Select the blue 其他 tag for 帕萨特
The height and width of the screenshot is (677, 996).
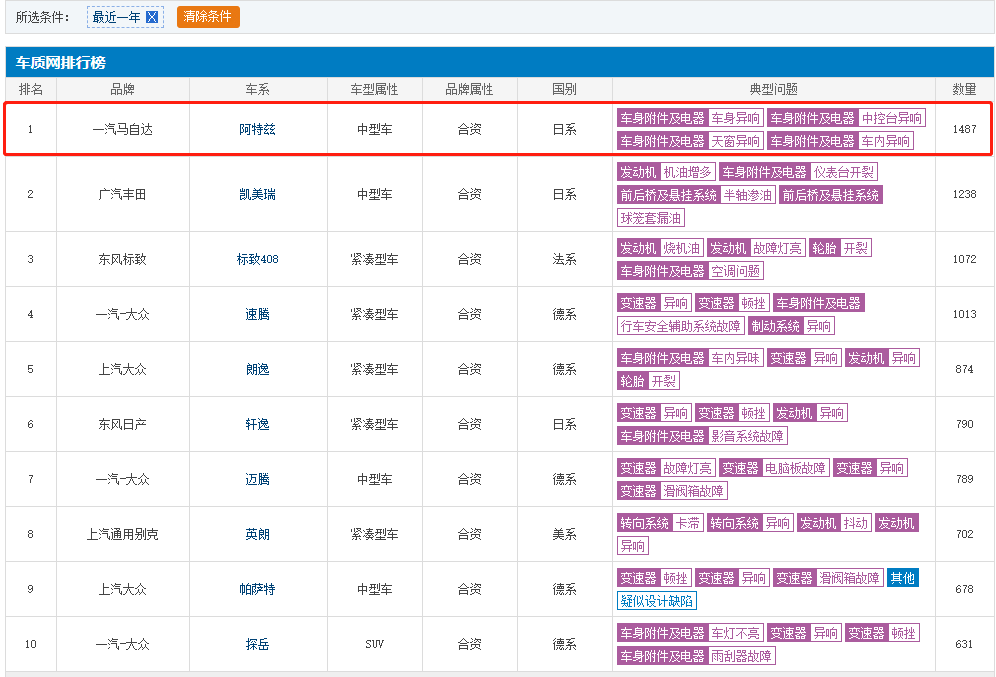point(903,578)
